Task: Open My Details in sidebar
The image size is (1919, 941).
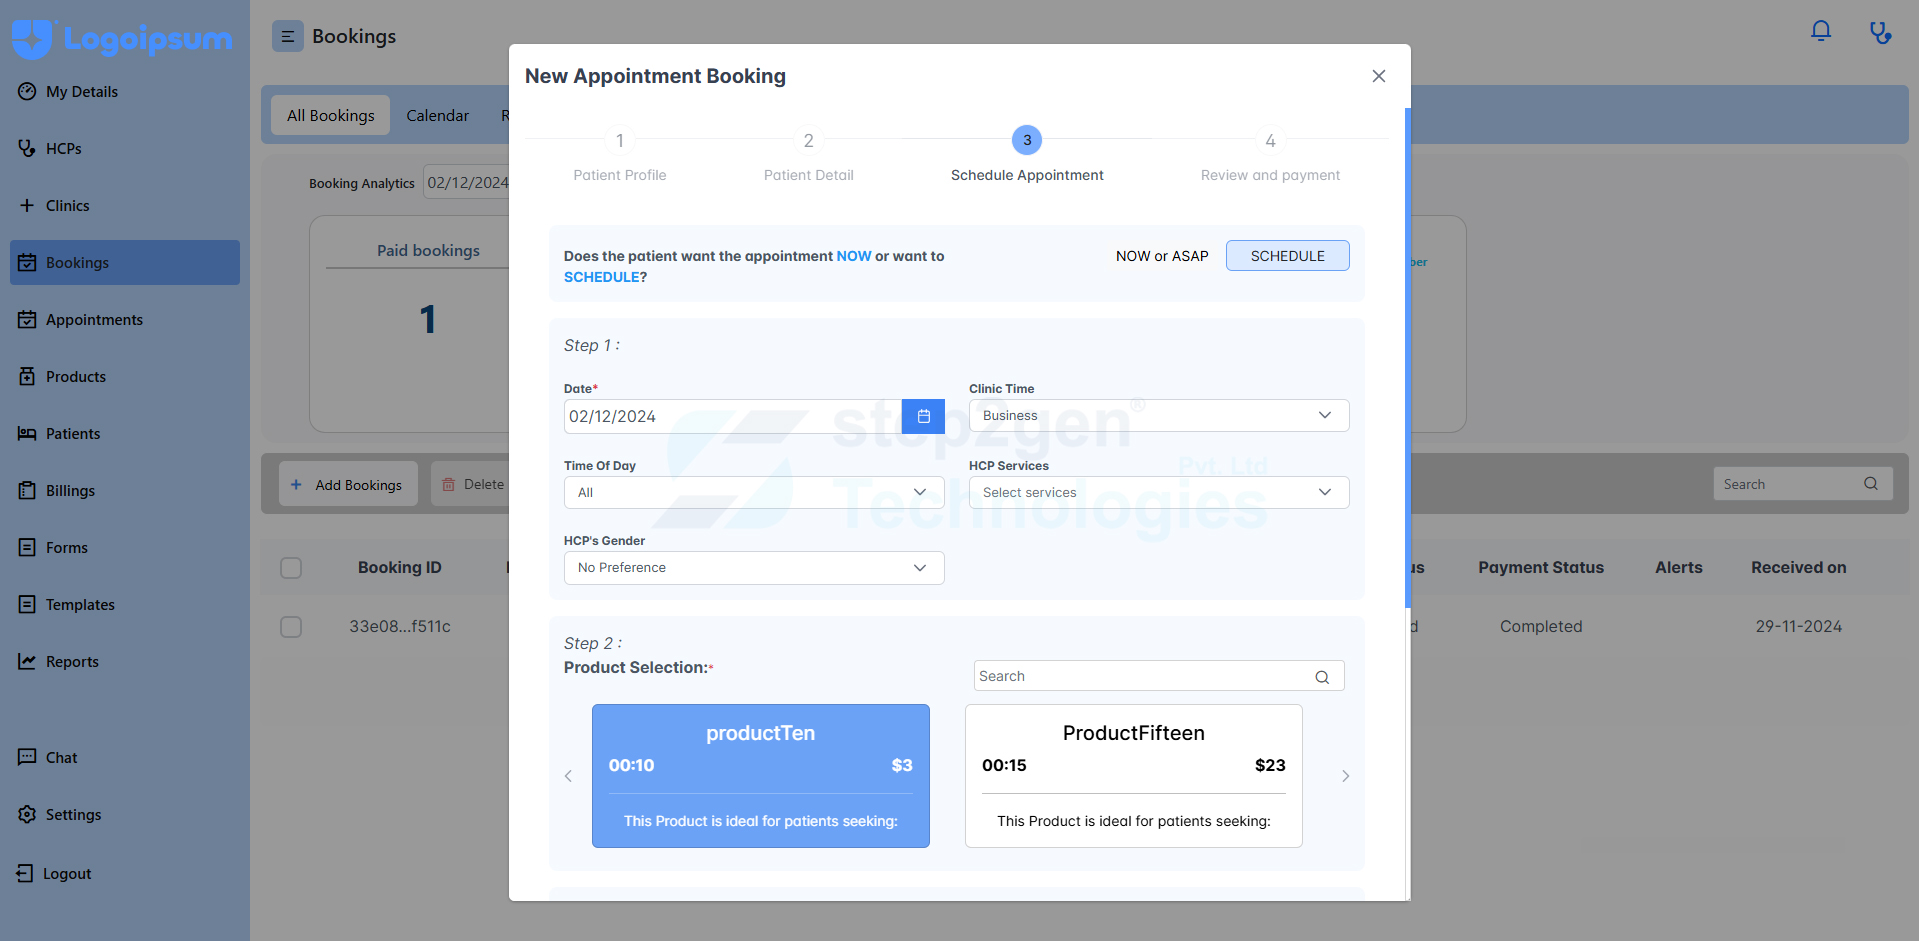Action: 125,91
